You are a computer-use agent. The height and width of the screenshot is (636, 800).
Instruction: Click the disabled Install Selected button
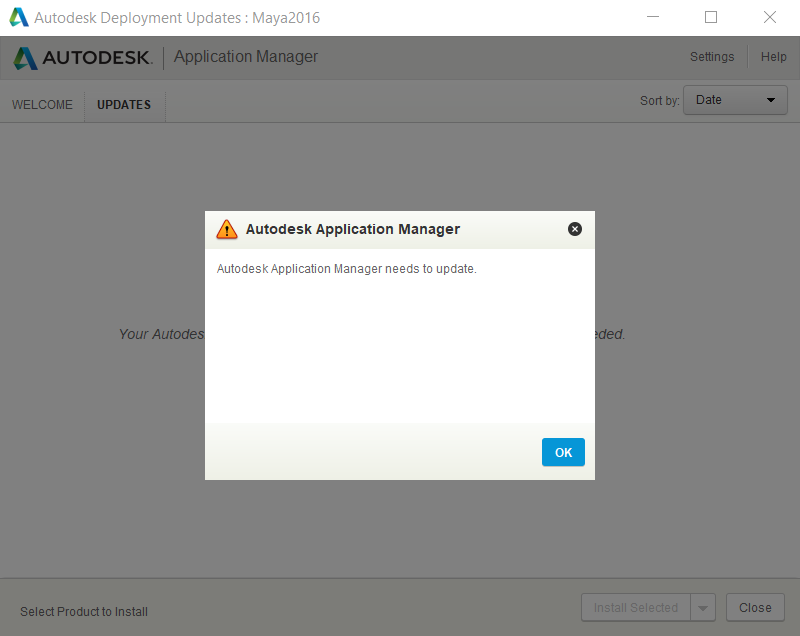tap(635, 607)
